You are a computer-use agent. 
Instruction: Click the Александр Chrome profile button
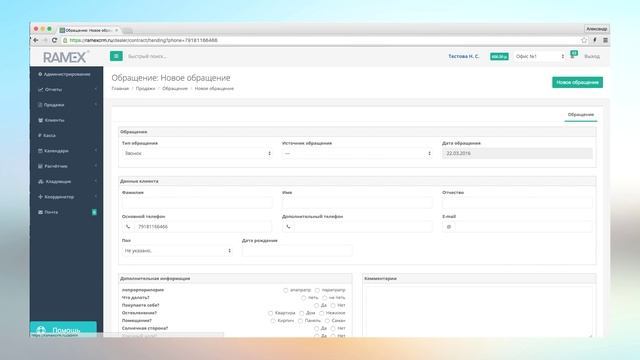coord(596,29)
